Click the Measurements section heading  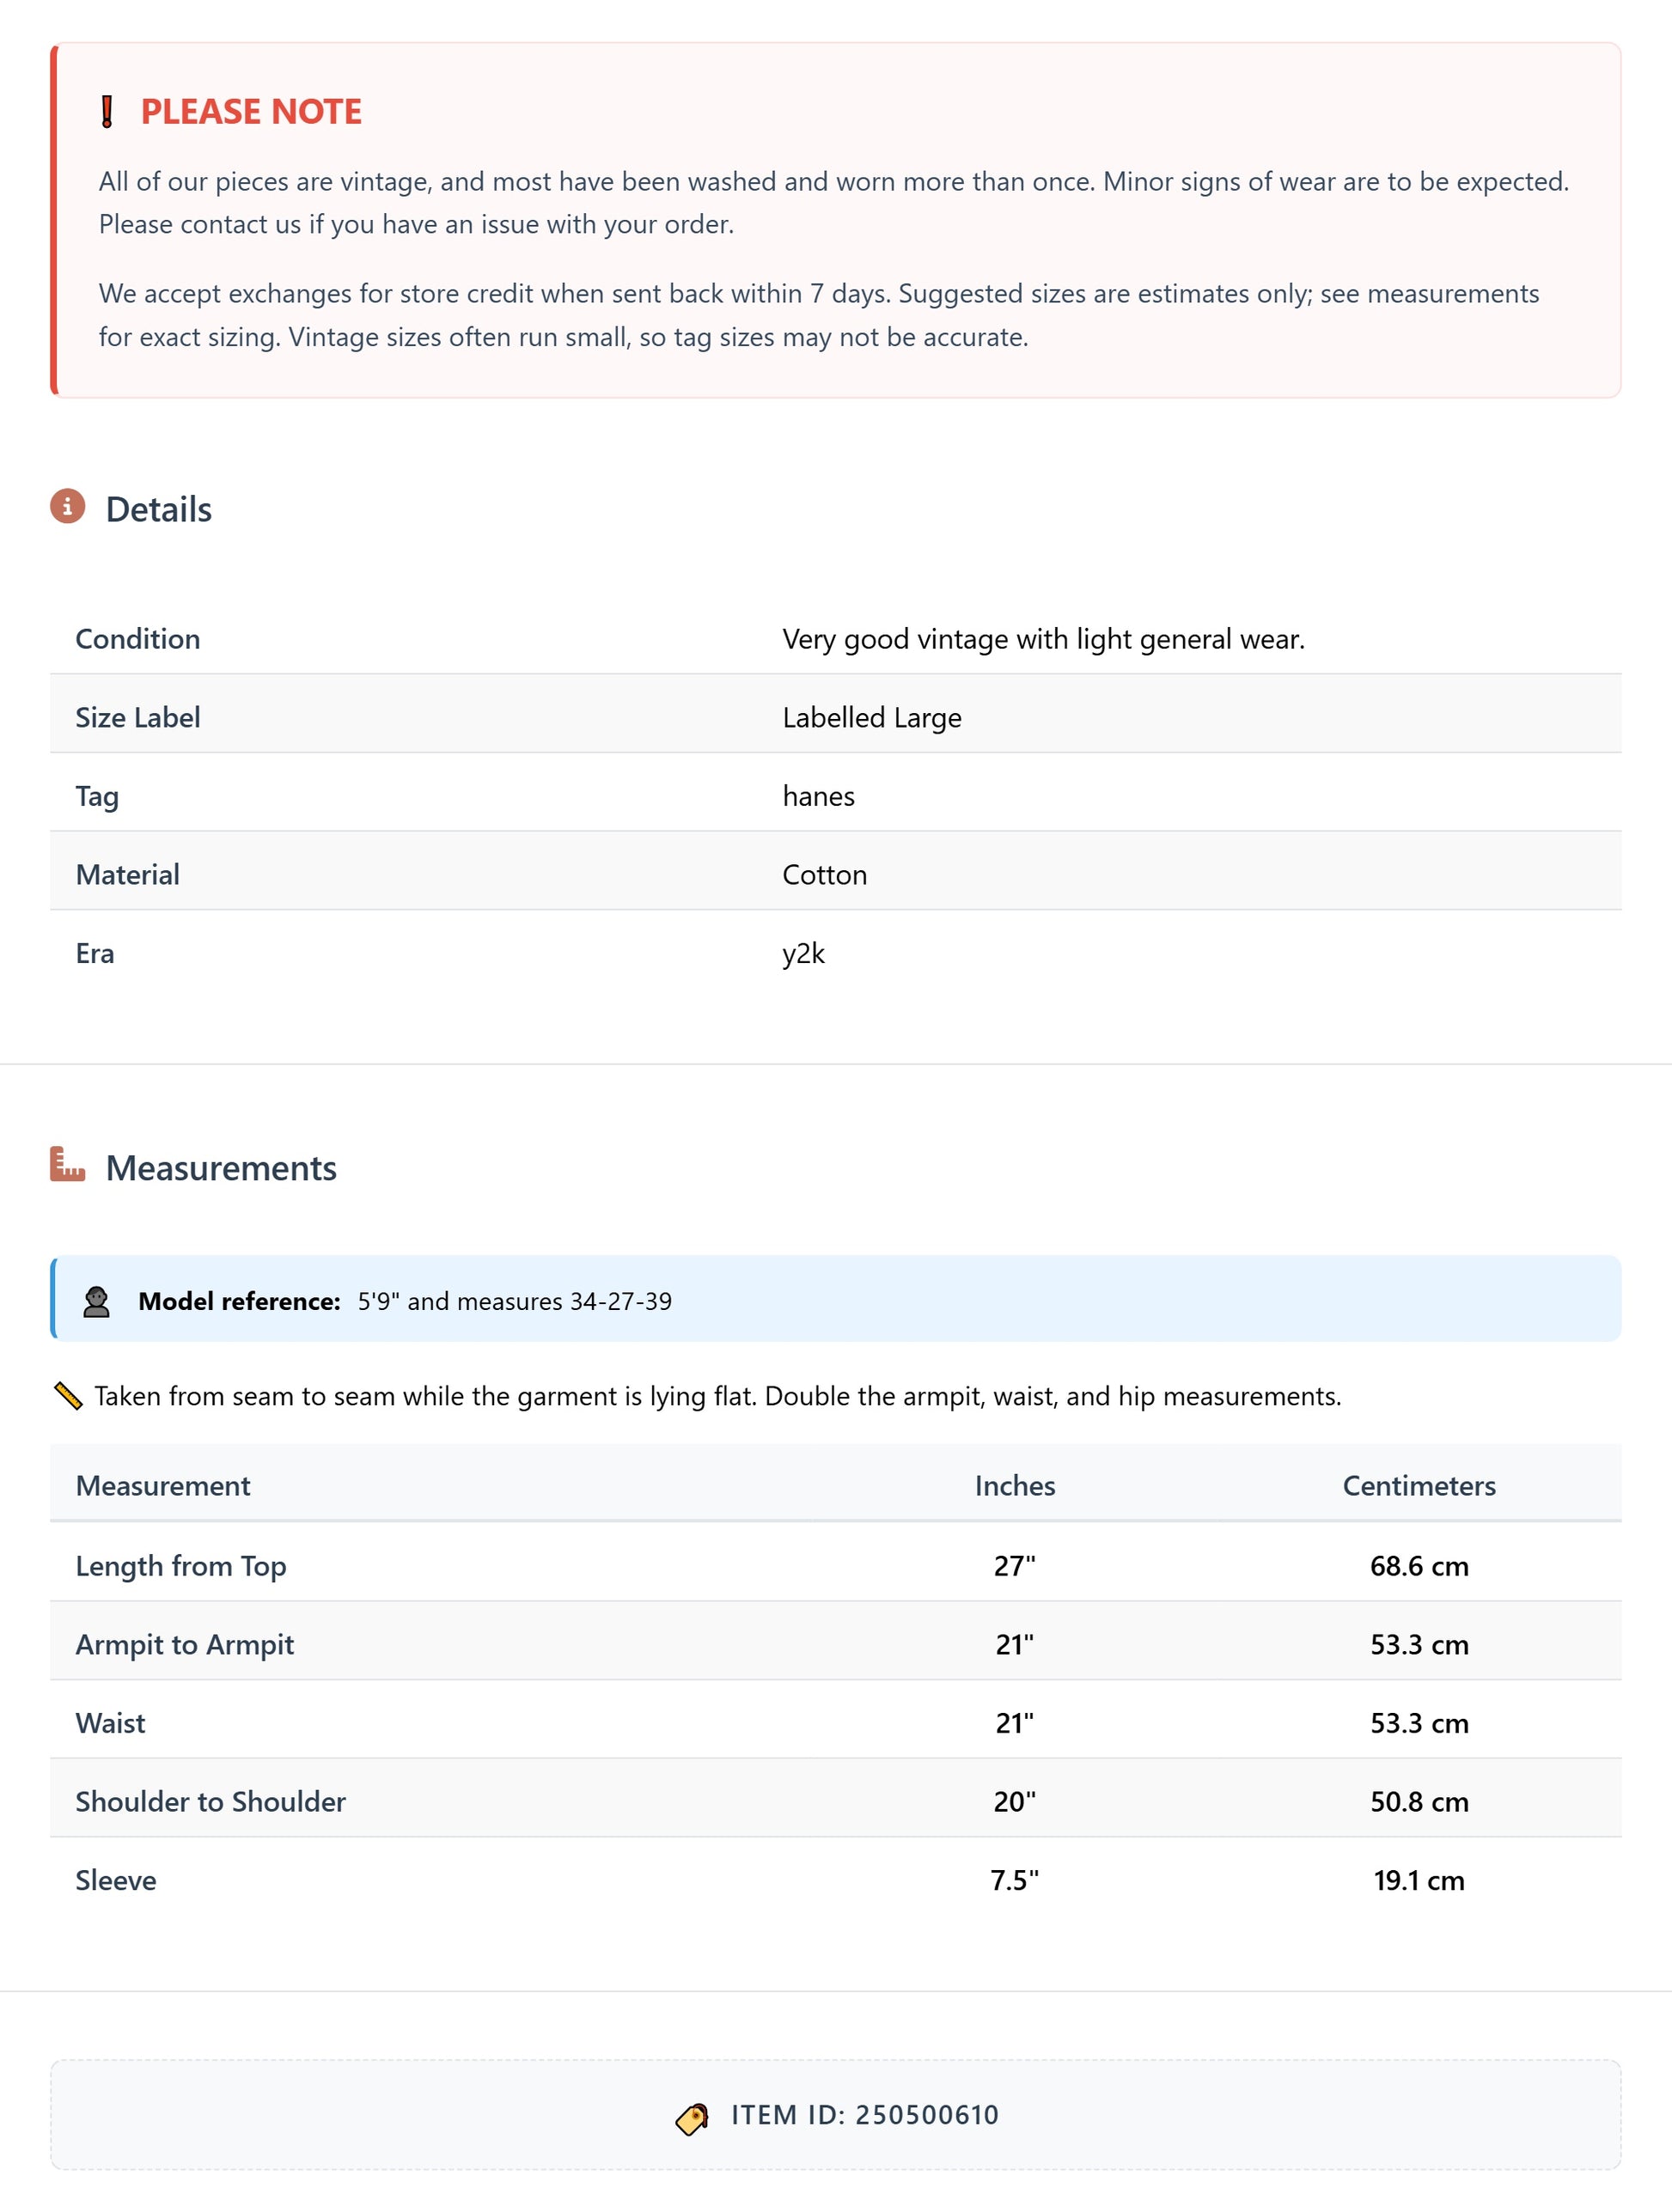[221, 1168]
